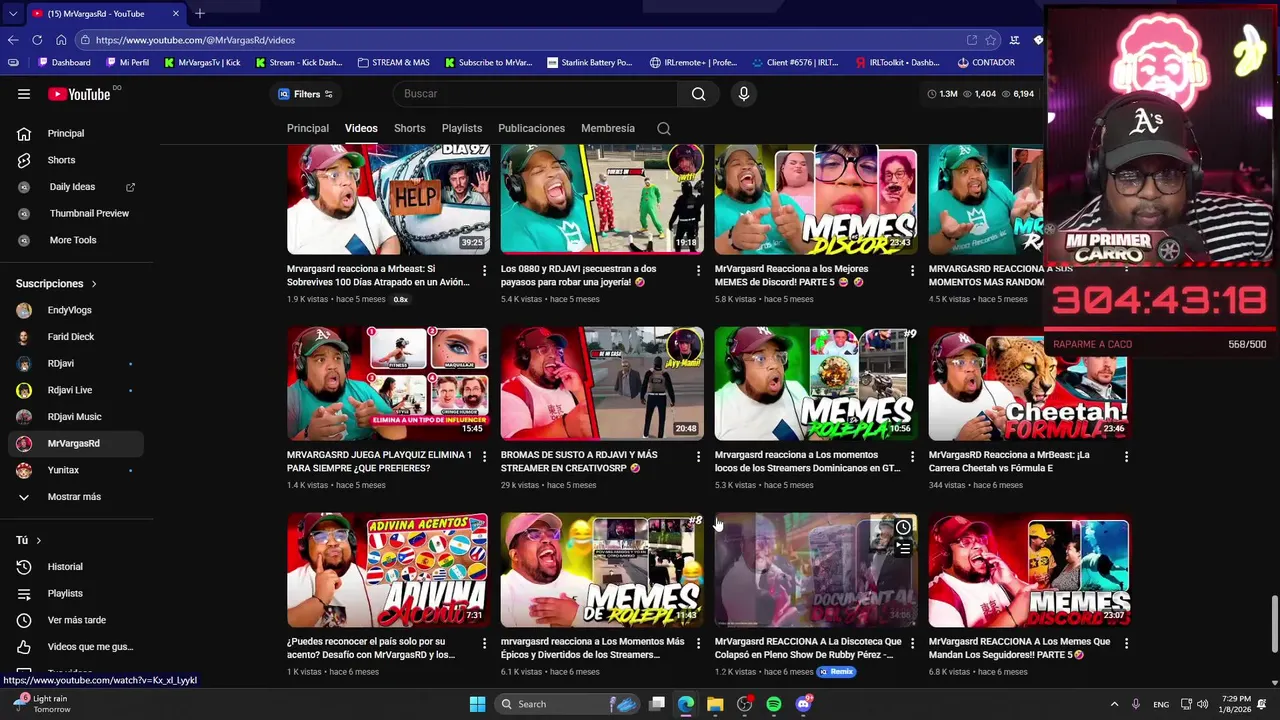Open EndyVlogs subscription channel
The image size is (1280, 720).
[77, 310]
